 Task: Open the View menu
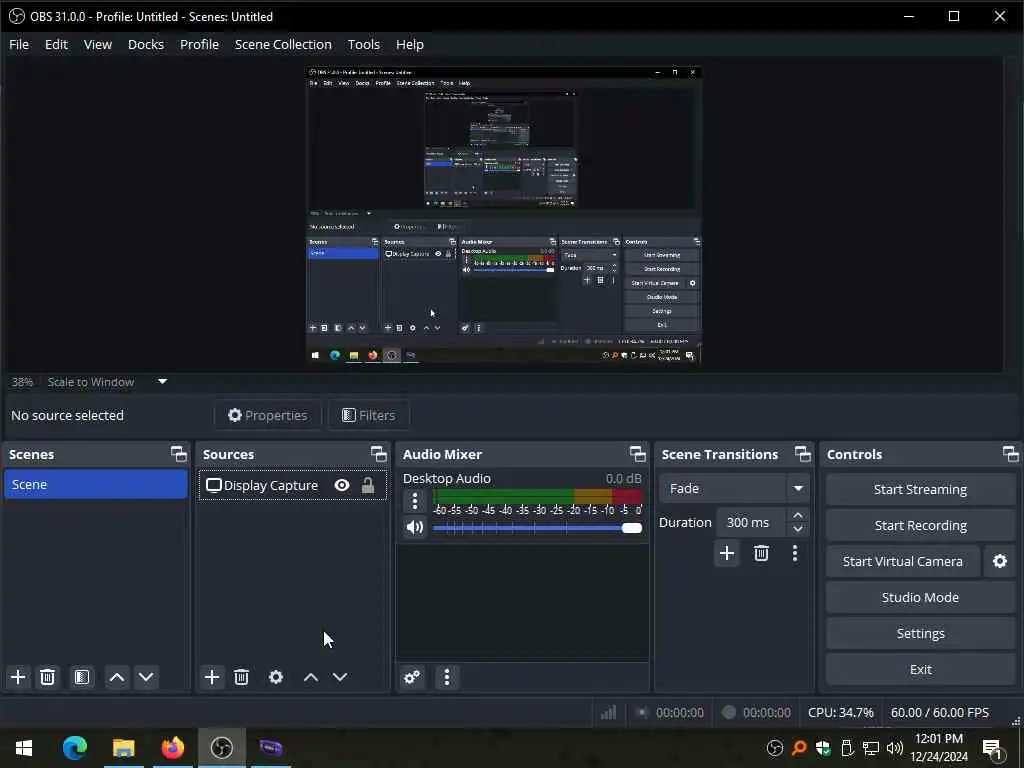97,44
